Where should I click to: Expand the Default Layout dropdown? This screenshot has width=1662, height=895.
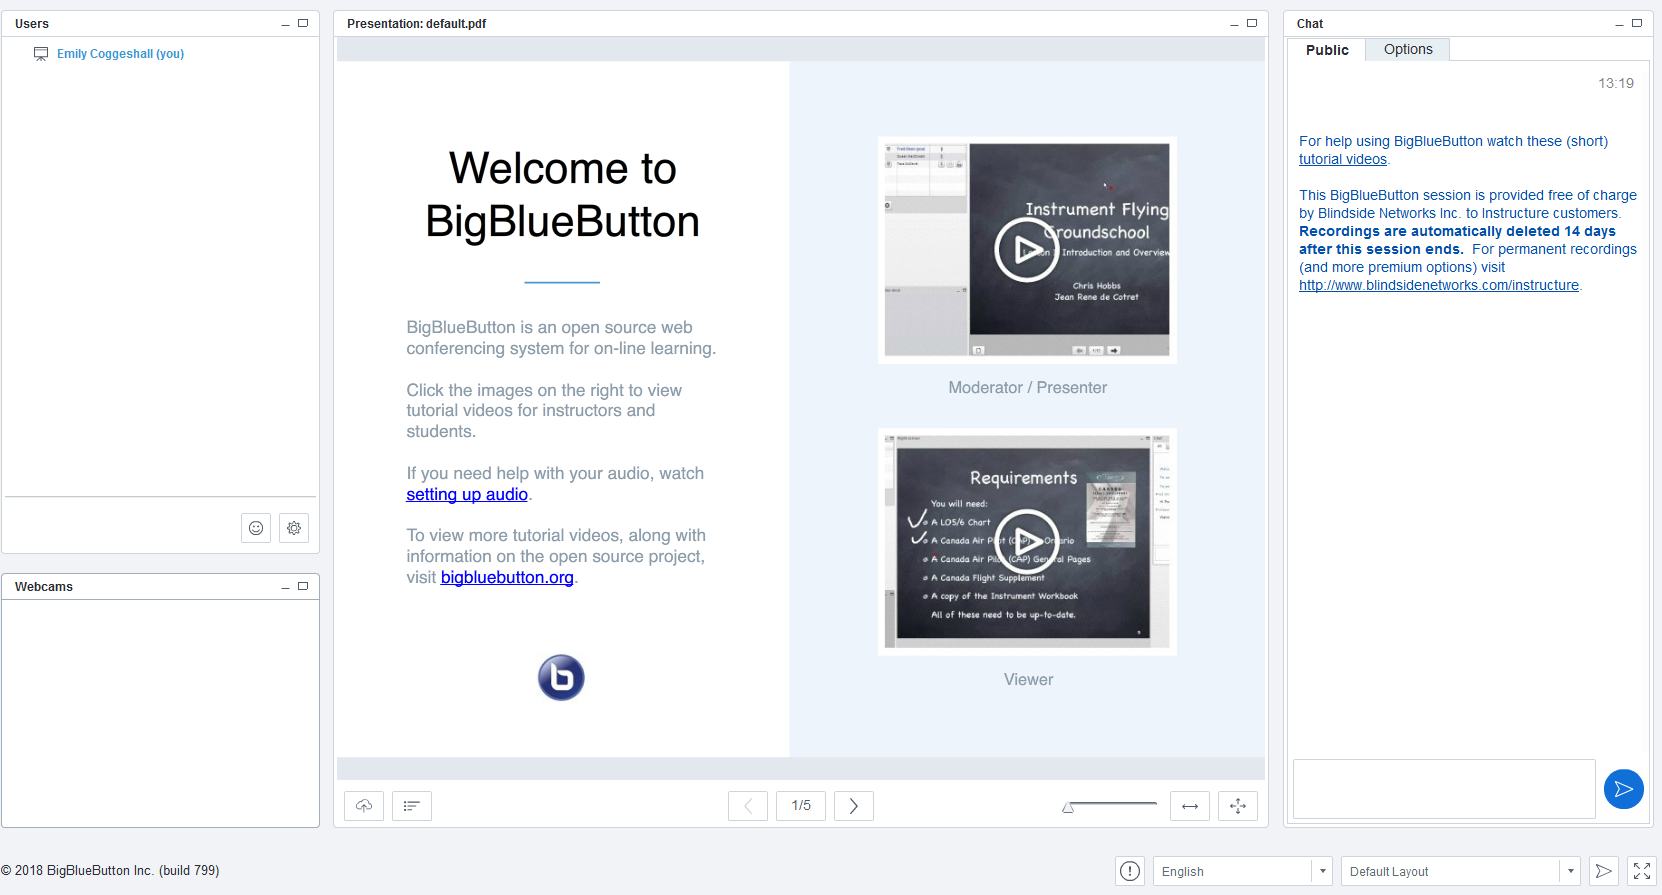point(1461,871)
